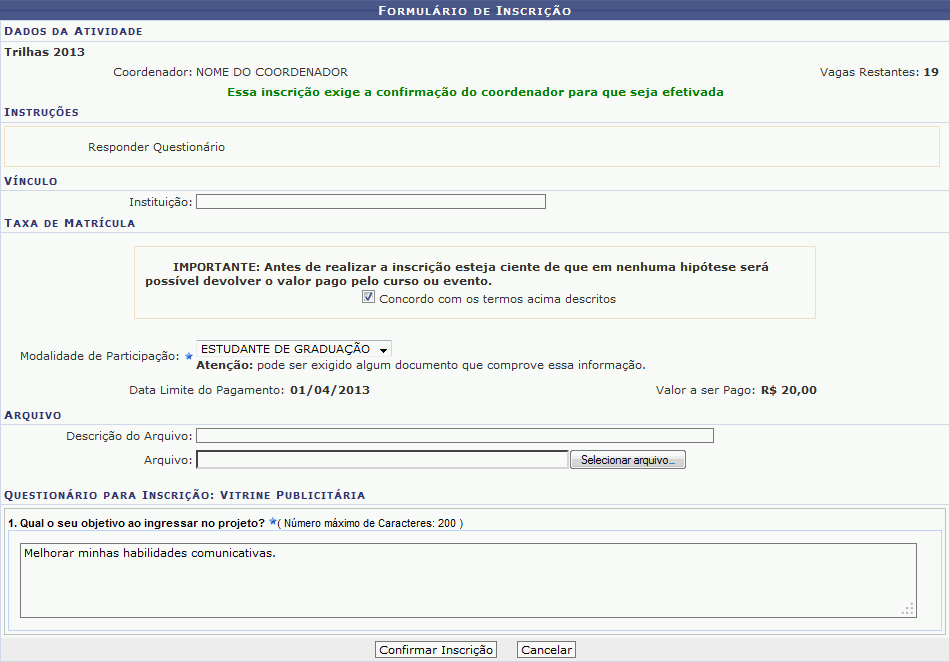Click the blue required star beside Modalidade
This screenshot has width=950, height=662.
tap(188, 356)
